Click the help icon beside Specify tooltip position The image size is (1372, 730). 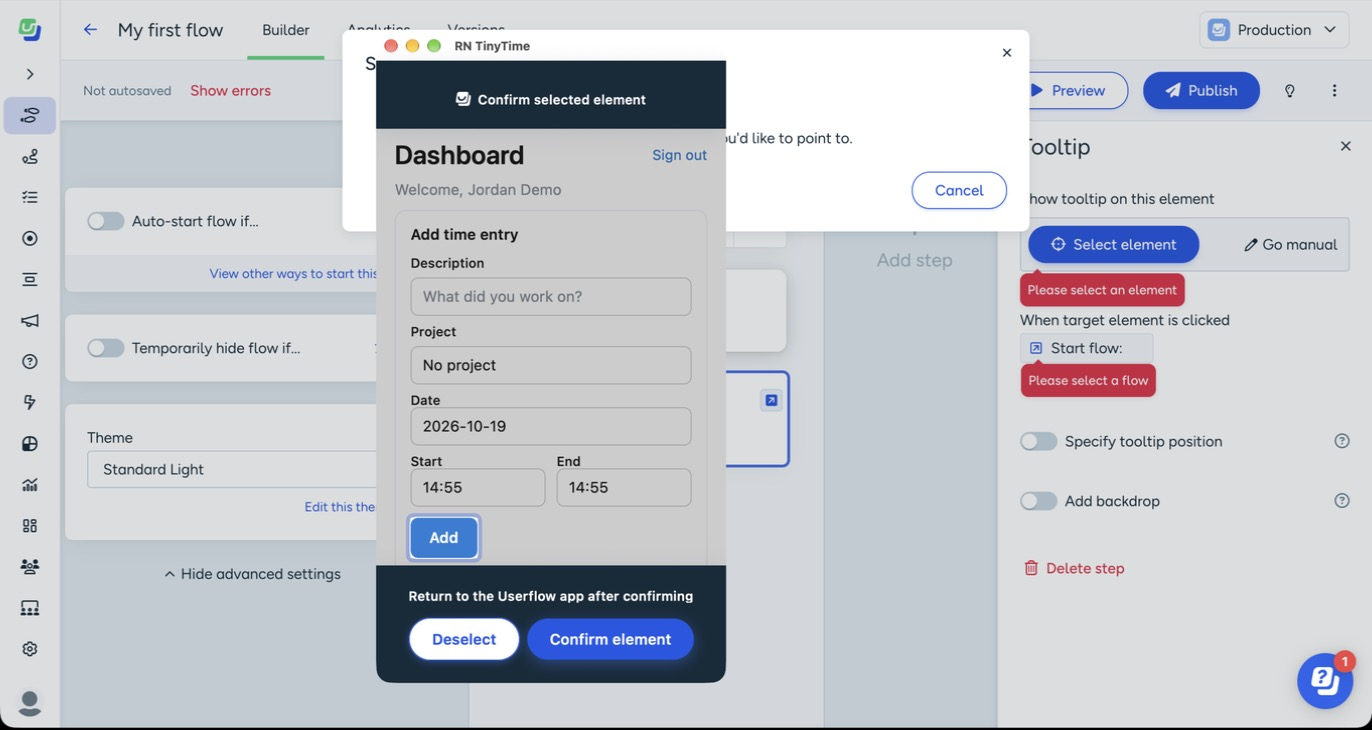pyautogui.click(x=1342, y=441)
